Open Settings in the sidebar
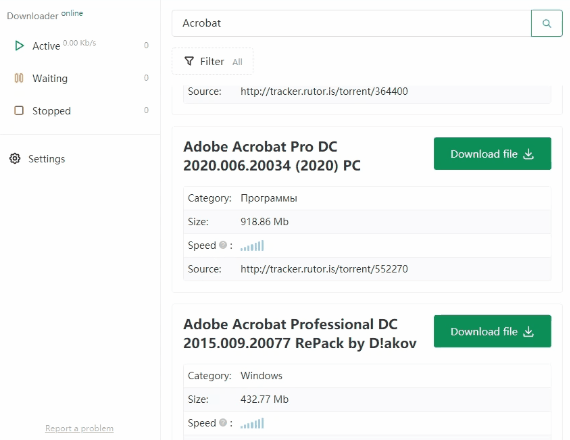This screenshot has width=570, height=440. 37,159
